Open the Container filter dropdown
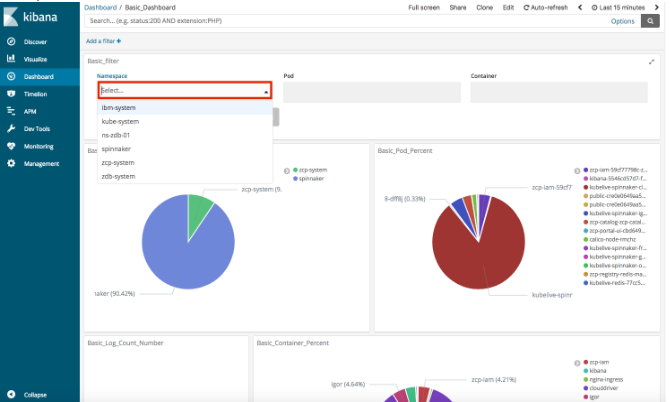 click(x=559, y=92)
